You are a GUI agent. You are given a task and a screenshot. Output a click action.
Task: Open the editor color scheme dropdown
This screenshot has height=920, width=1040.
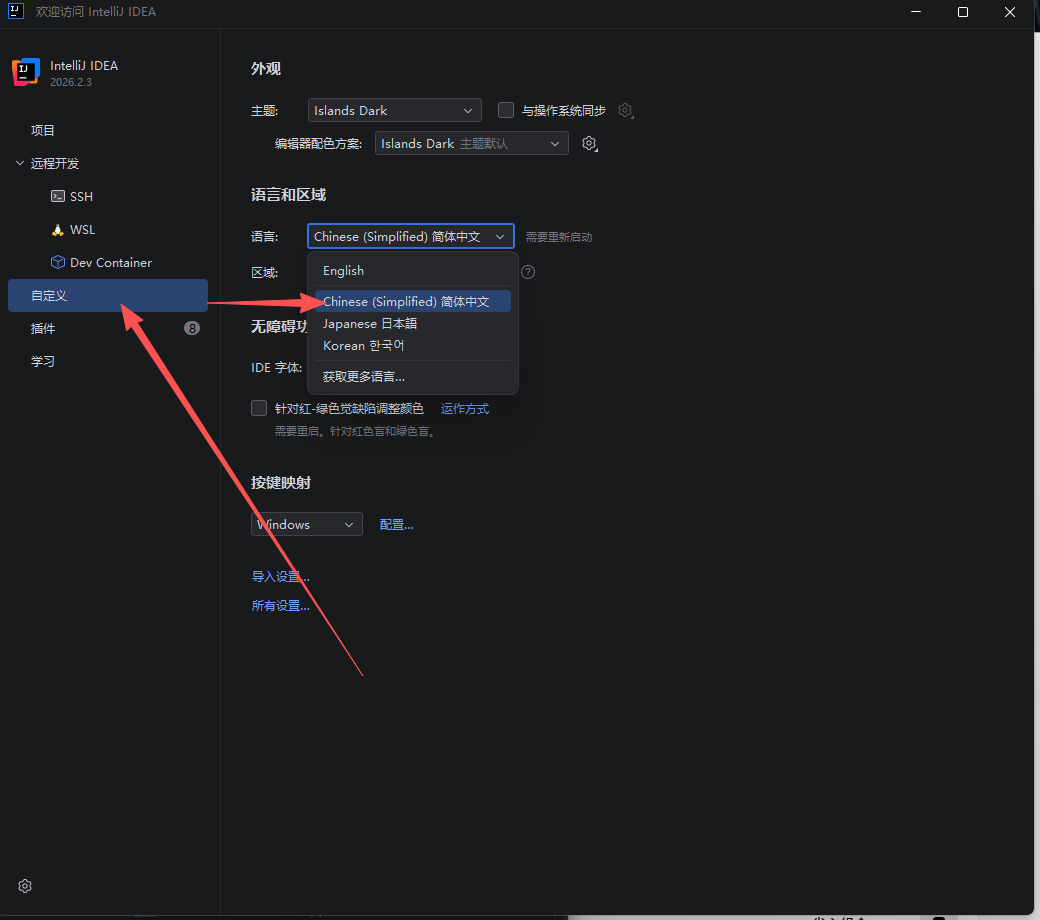pyautogui.click(x=472, y=143)
